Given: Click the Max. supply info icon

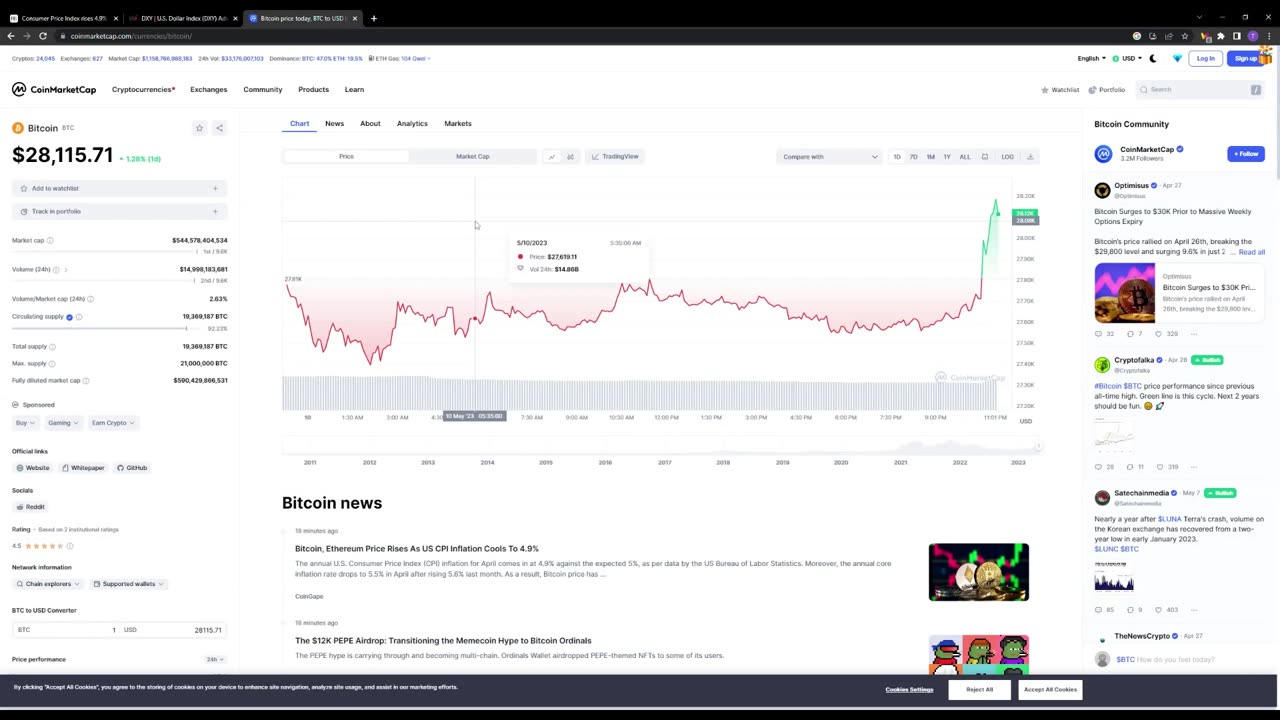Looking at the screenshot, I should click(x=52, y=363).
